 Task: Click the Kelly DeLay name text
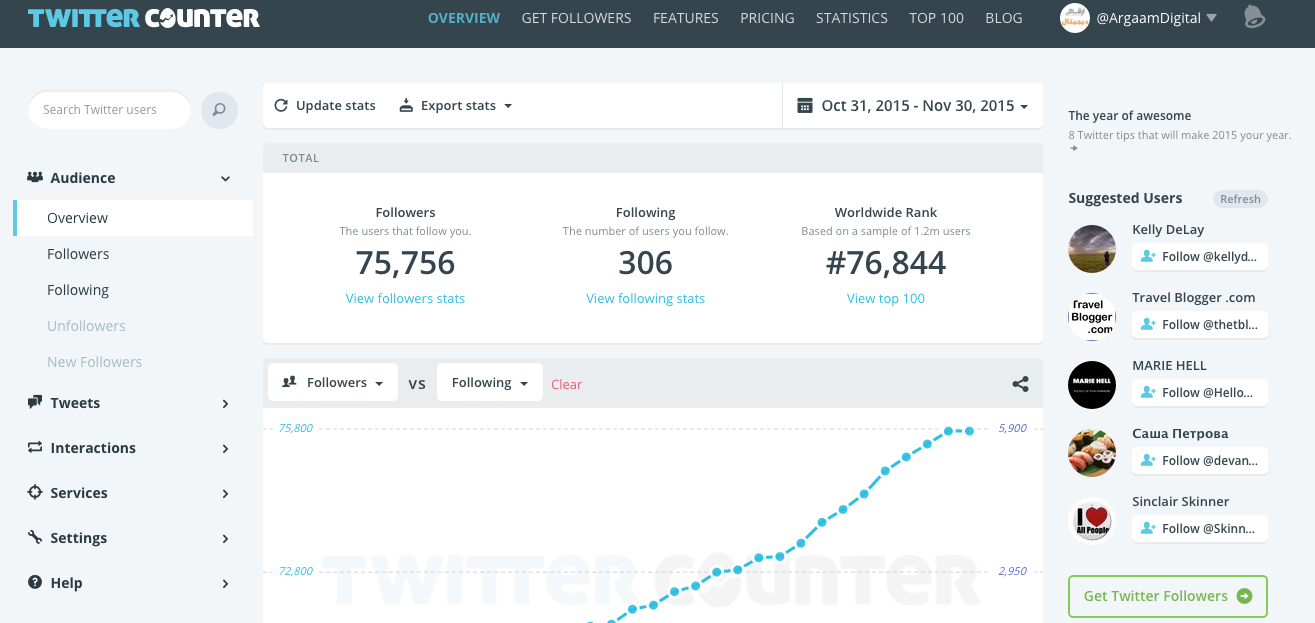[1168, 229]
